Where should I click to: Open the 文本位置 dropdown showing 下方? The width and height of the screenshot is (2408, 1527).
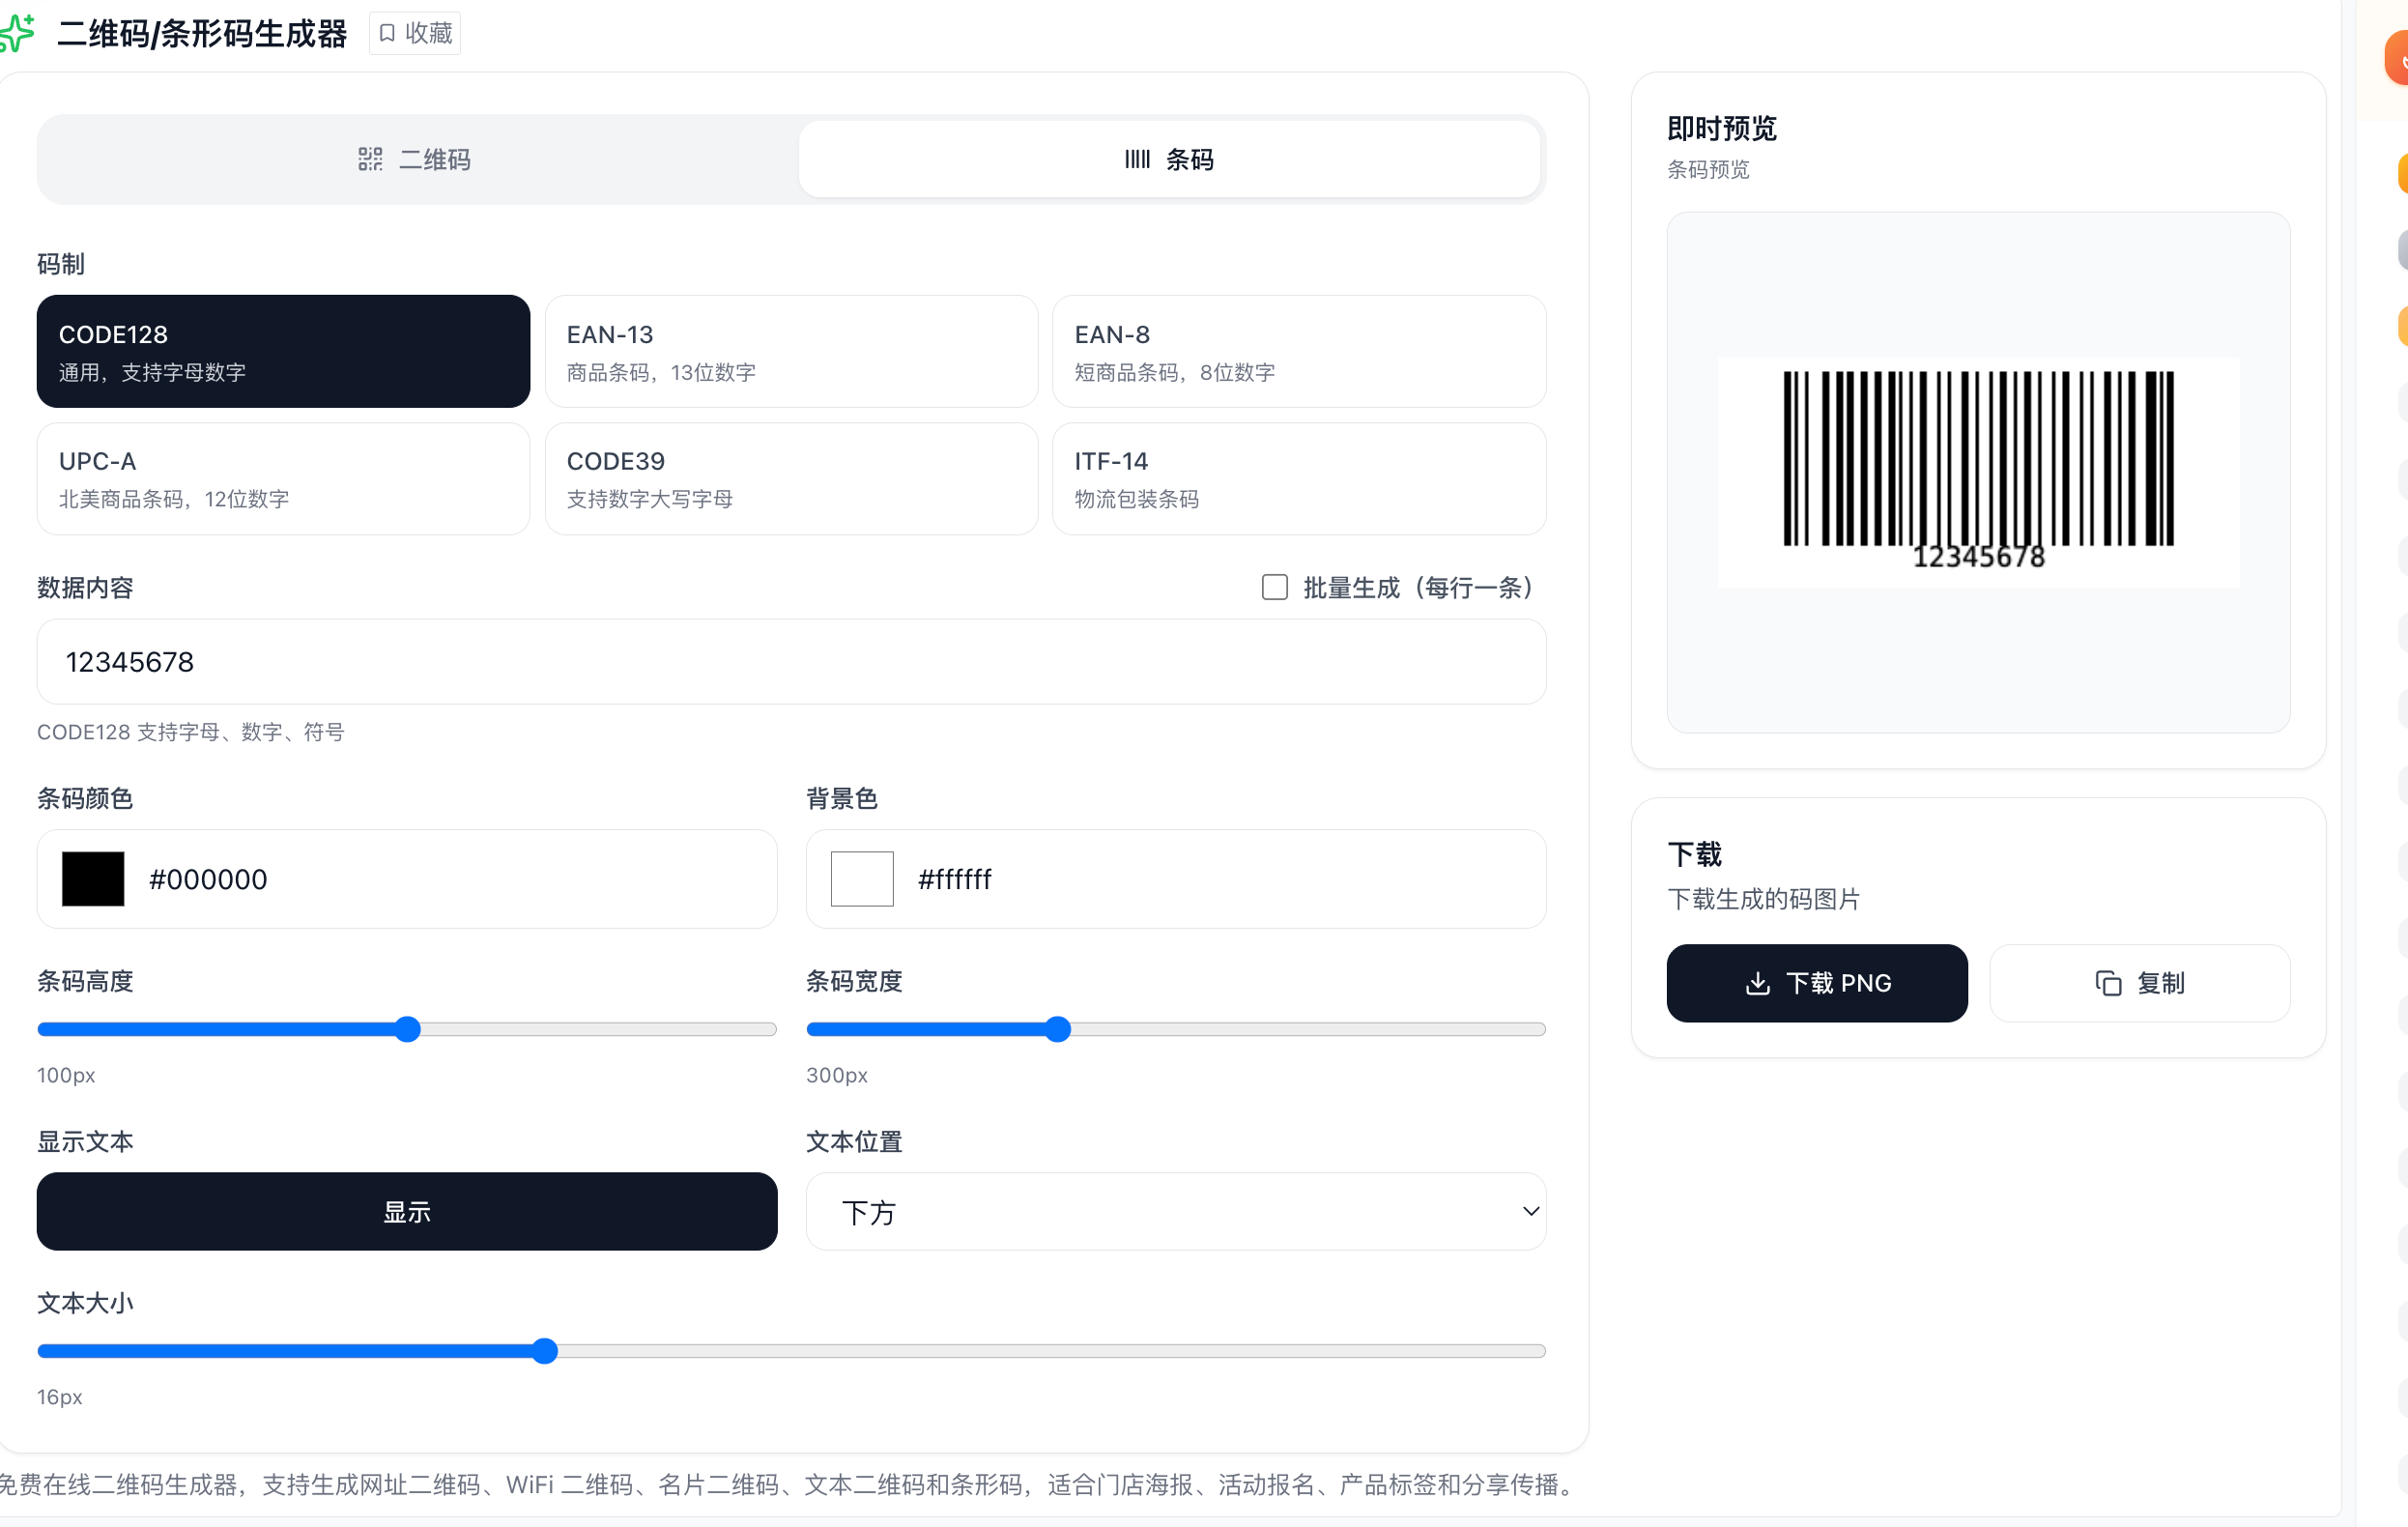1176,1211
